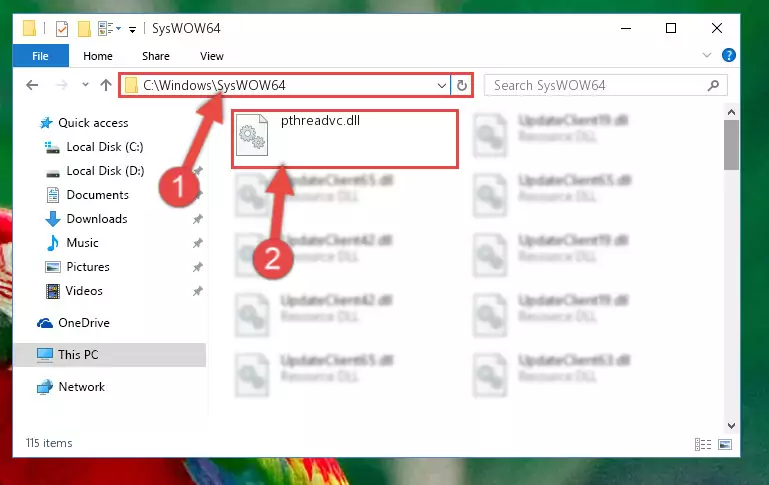Image resolution: width=769 pixels, height=485 pixels.
Task: Open the address bar history dropdown
Action: pyautogui.click(x=441, y=85)
